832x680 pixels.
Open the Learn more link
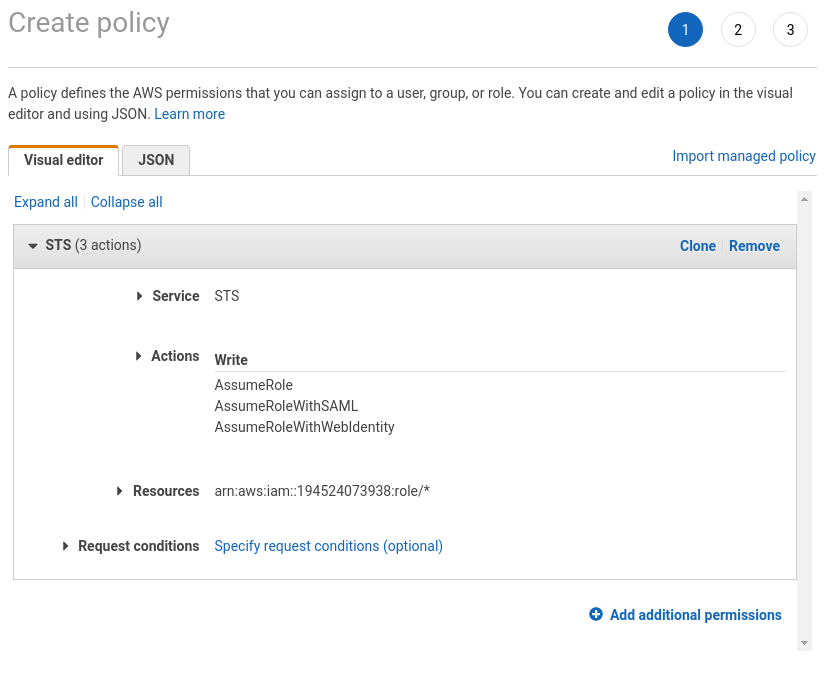coord(189,114)
